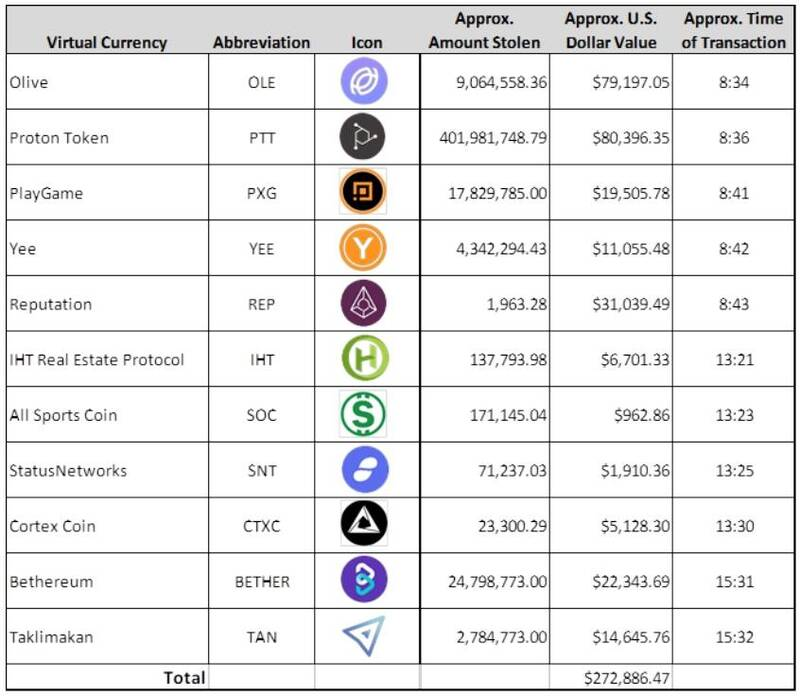The height and width of the screenshot is (696, 800).
Task: Click the orange Yee coin icon
Action: (x=364, y=249)
